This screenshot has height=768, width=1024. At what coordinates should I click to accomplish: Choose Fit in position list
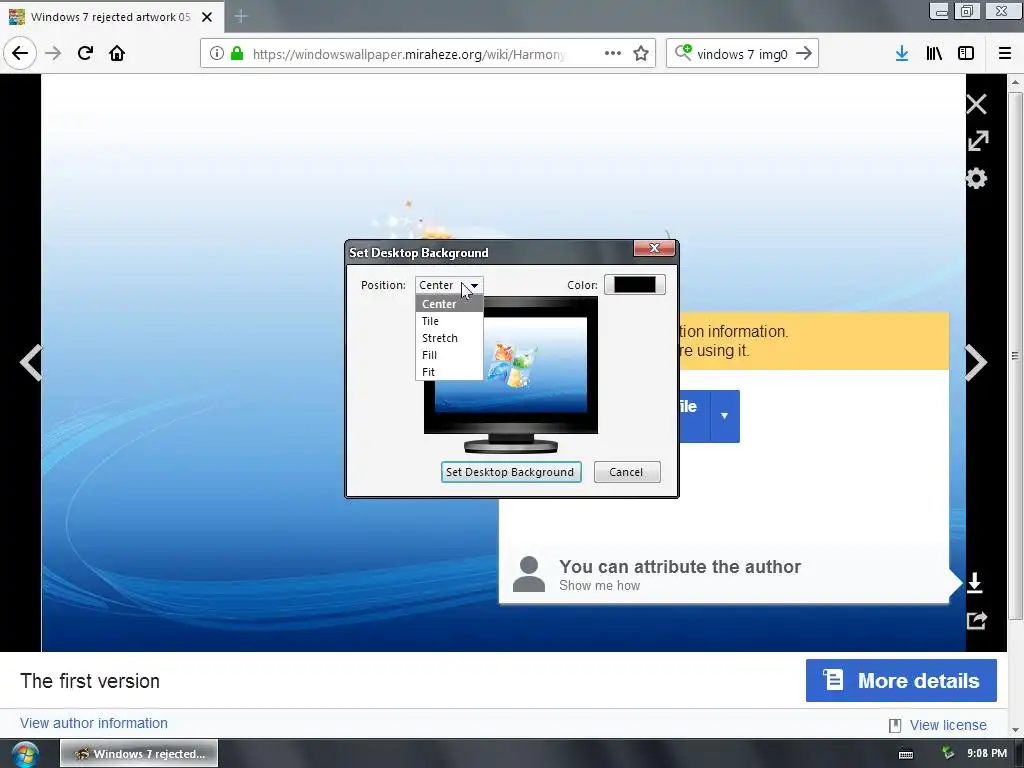tap(449, 372)
